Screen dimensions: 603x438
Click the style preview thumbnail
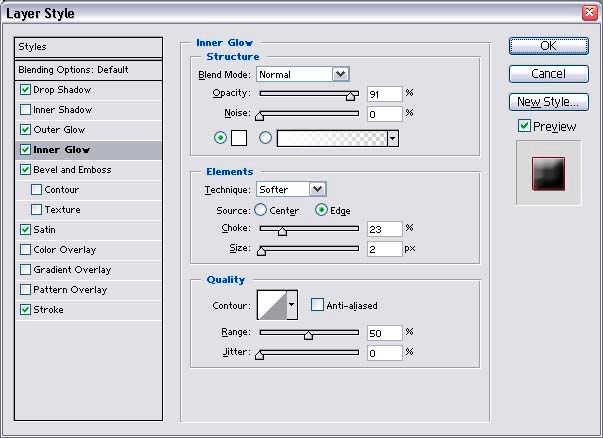(549, 173)
